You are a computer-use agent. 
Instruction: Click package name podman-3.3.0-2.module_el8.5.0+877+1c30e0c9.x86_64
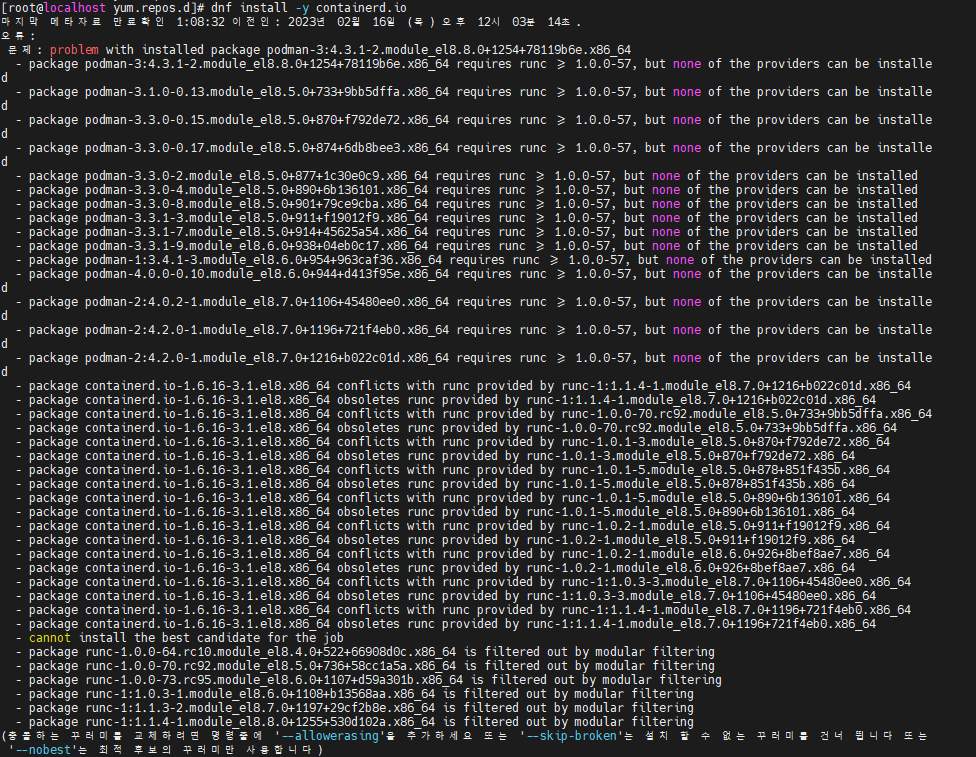[256, 176]
